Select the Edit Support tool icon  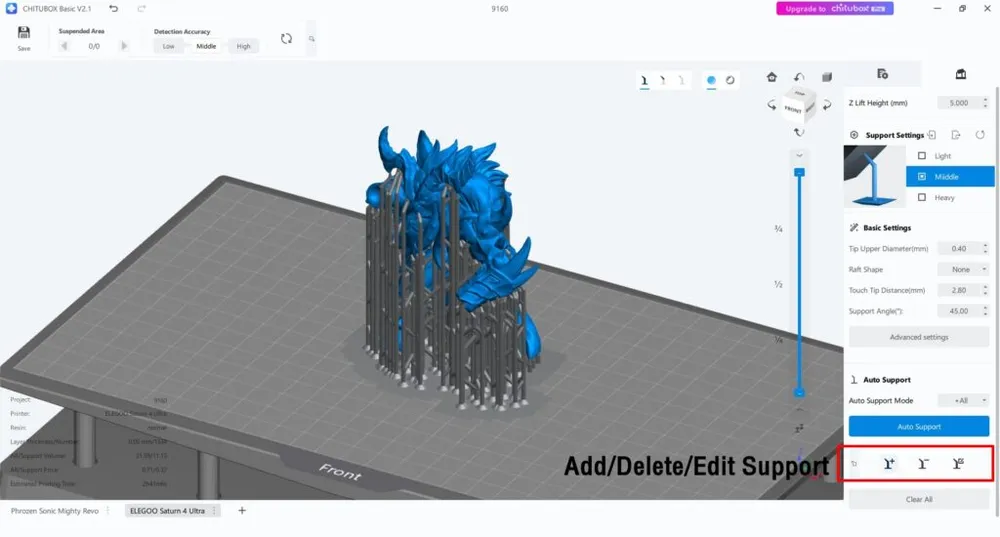coord(958,463)
